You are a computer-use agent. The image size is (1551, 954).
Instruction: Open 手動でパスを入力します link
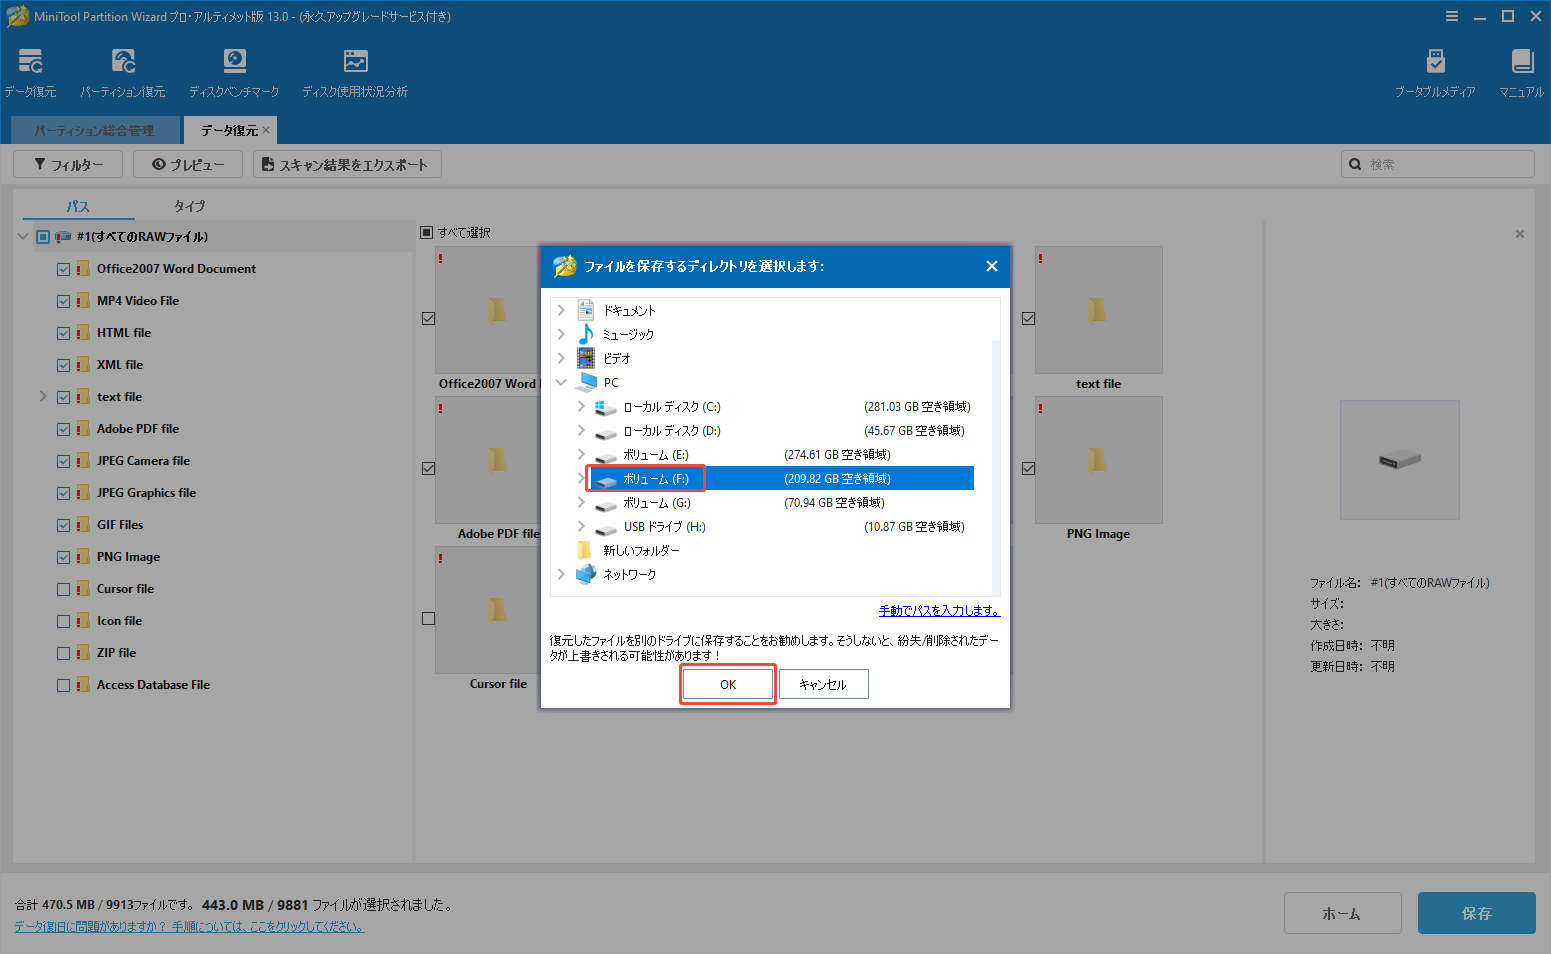(x=938, y=609)
